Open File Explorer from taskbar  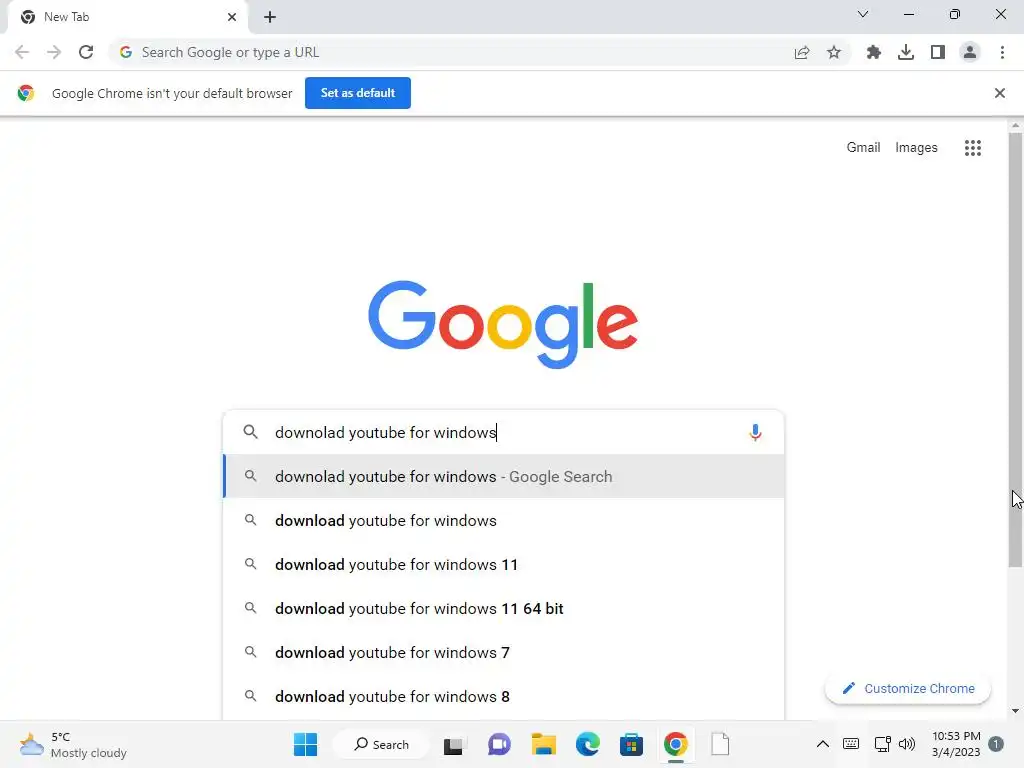pyautogui.click(x=543, y=744)
